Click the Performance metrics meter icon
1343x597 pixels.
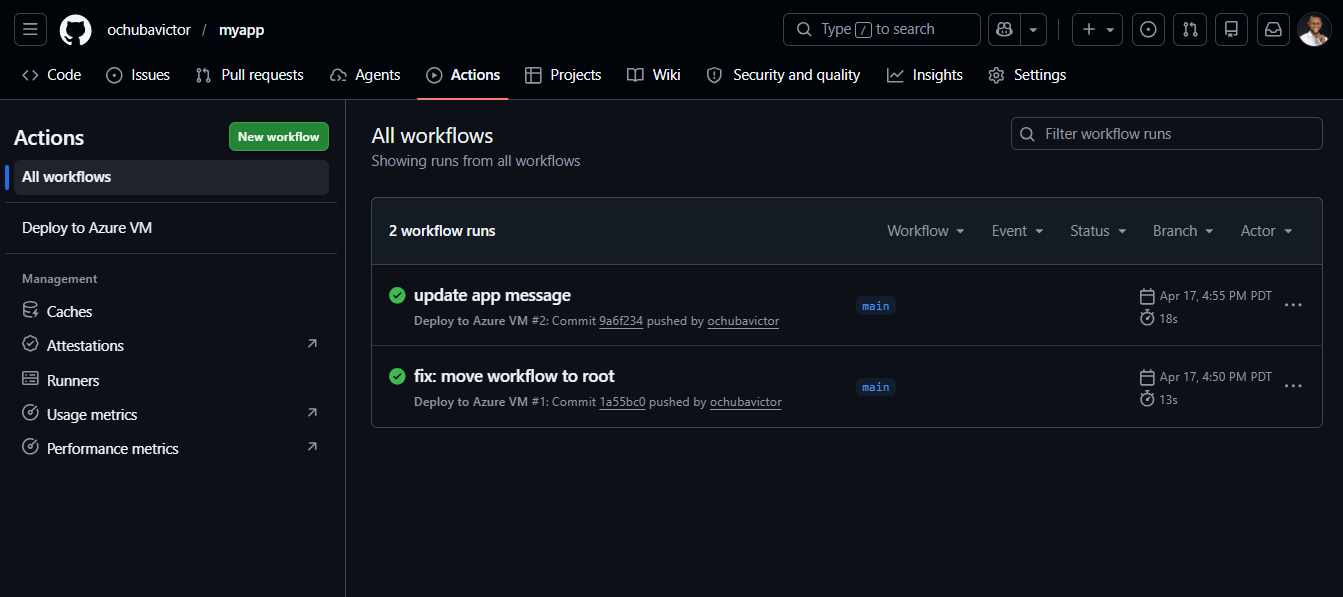pyautogui.click(x=30, y=448)
